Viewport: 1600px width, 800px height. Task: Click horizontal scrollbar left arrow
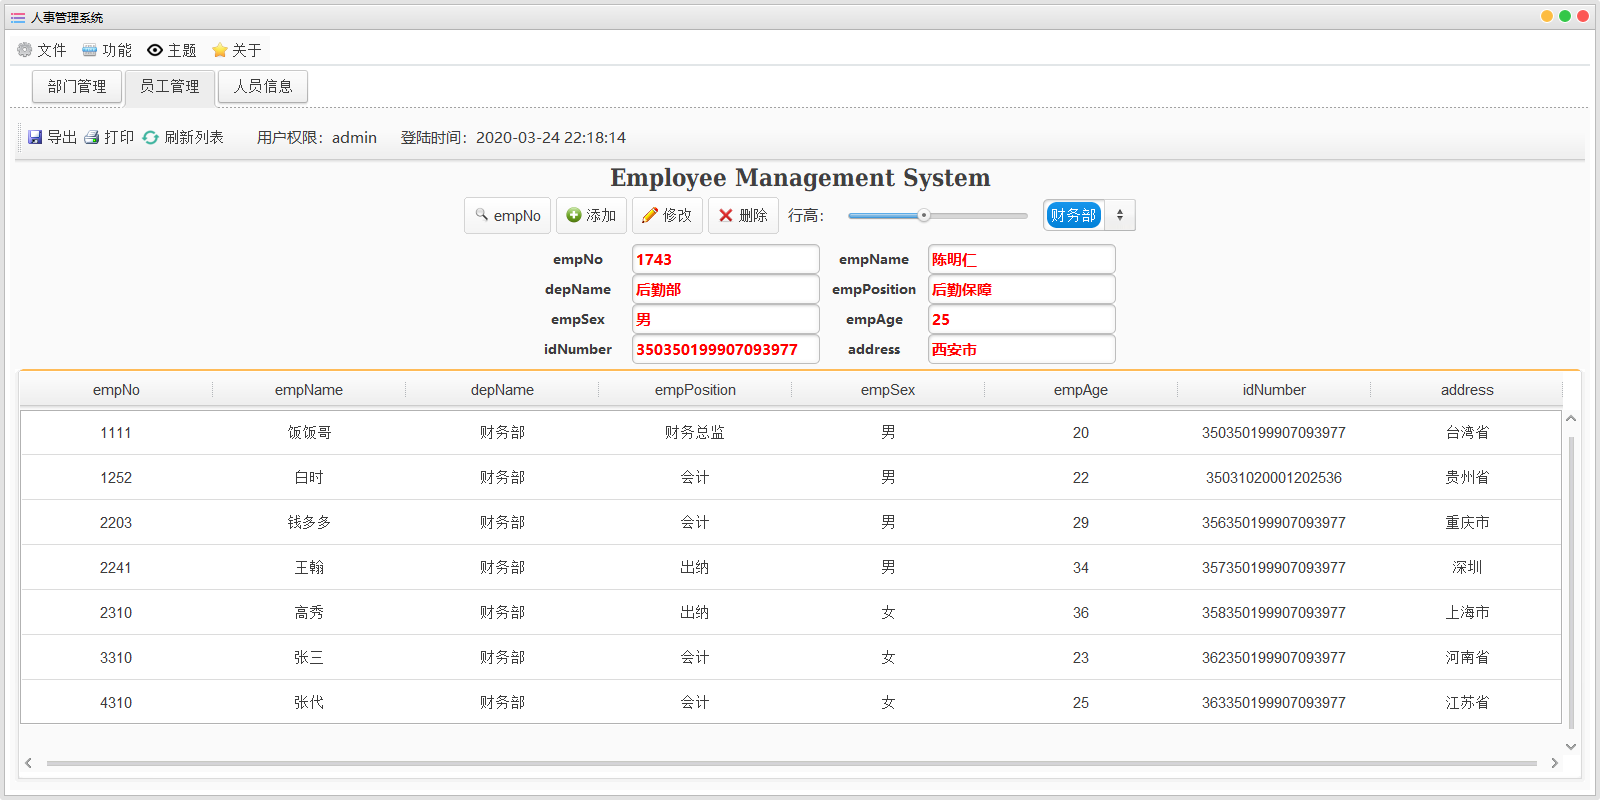tap(29, 763)
